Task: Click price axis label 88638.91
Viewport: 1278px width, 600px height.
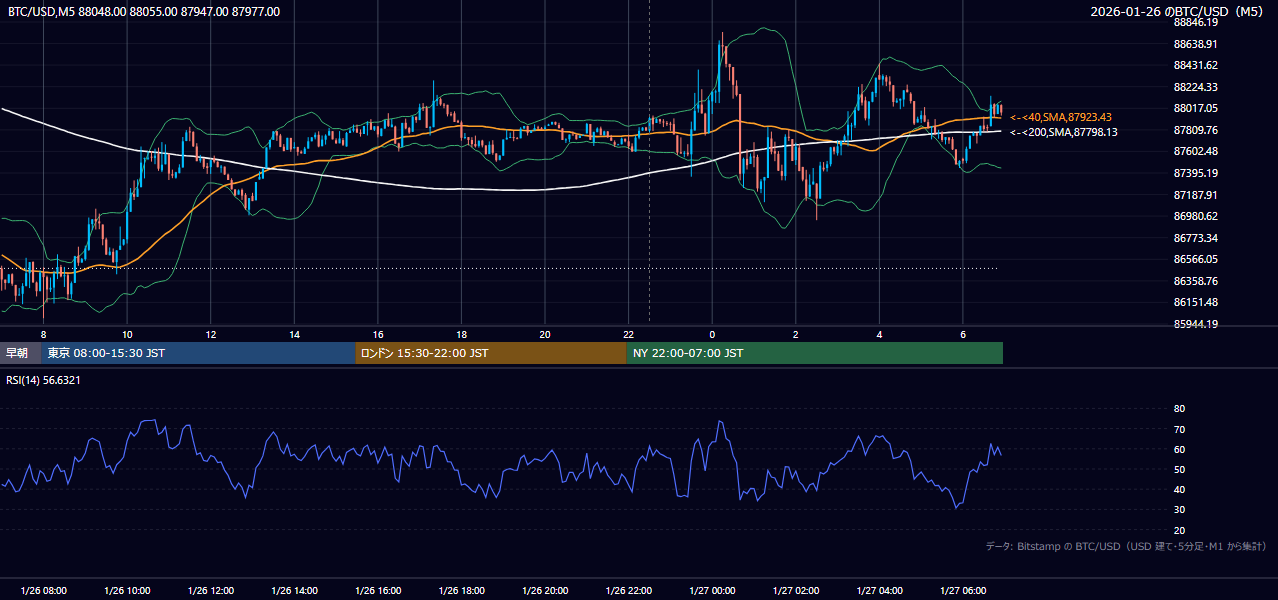Action: [1196, 44]
